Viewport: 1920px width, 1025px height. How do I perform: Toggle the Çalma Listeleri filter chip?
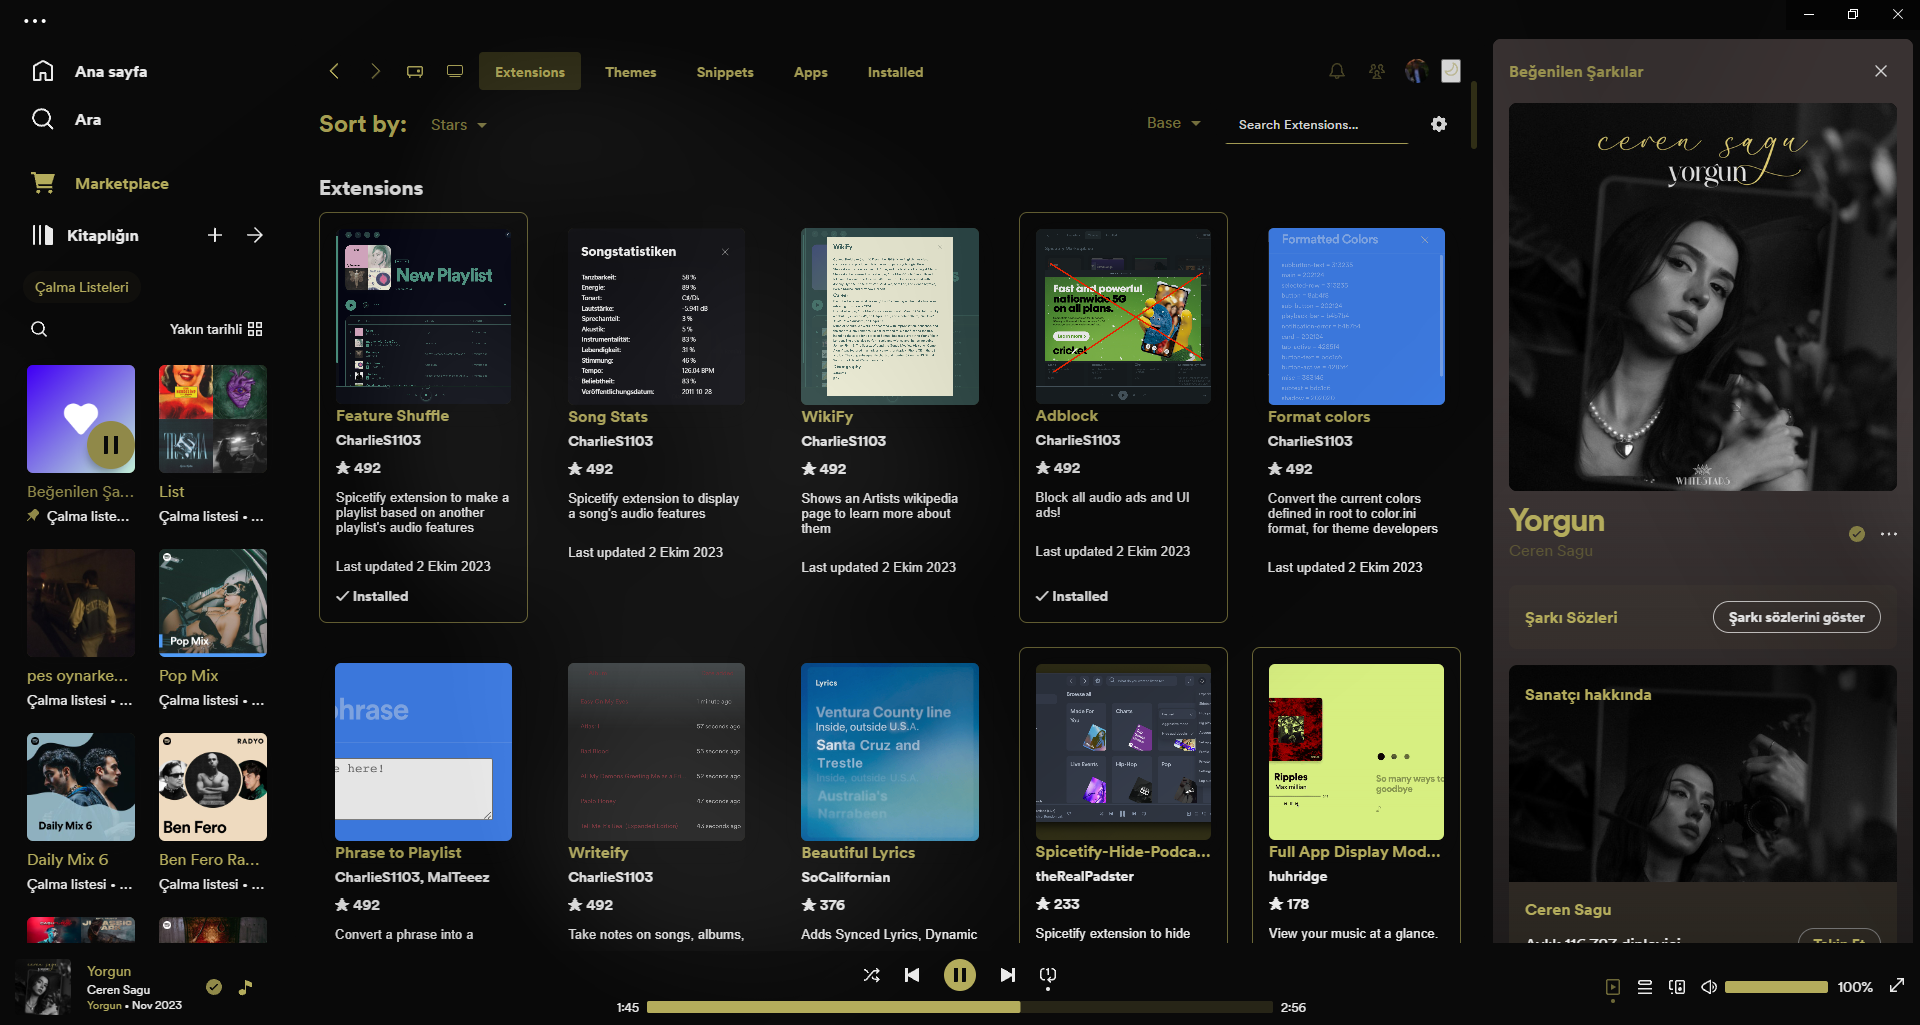tap(82, 287)
